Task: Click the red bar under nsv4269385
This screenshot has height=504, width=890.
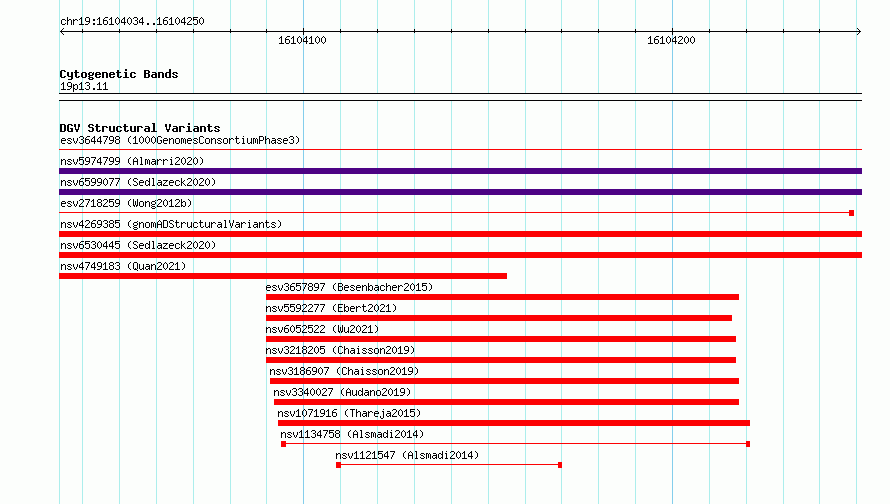Action: pyautogui.click(x=460, y=234)
